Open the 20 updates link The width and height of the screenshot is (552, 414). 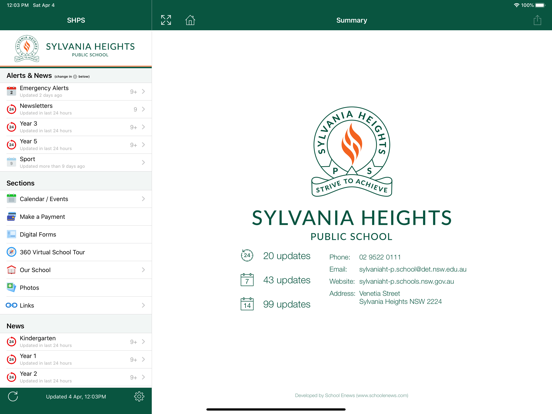point(287,256)
